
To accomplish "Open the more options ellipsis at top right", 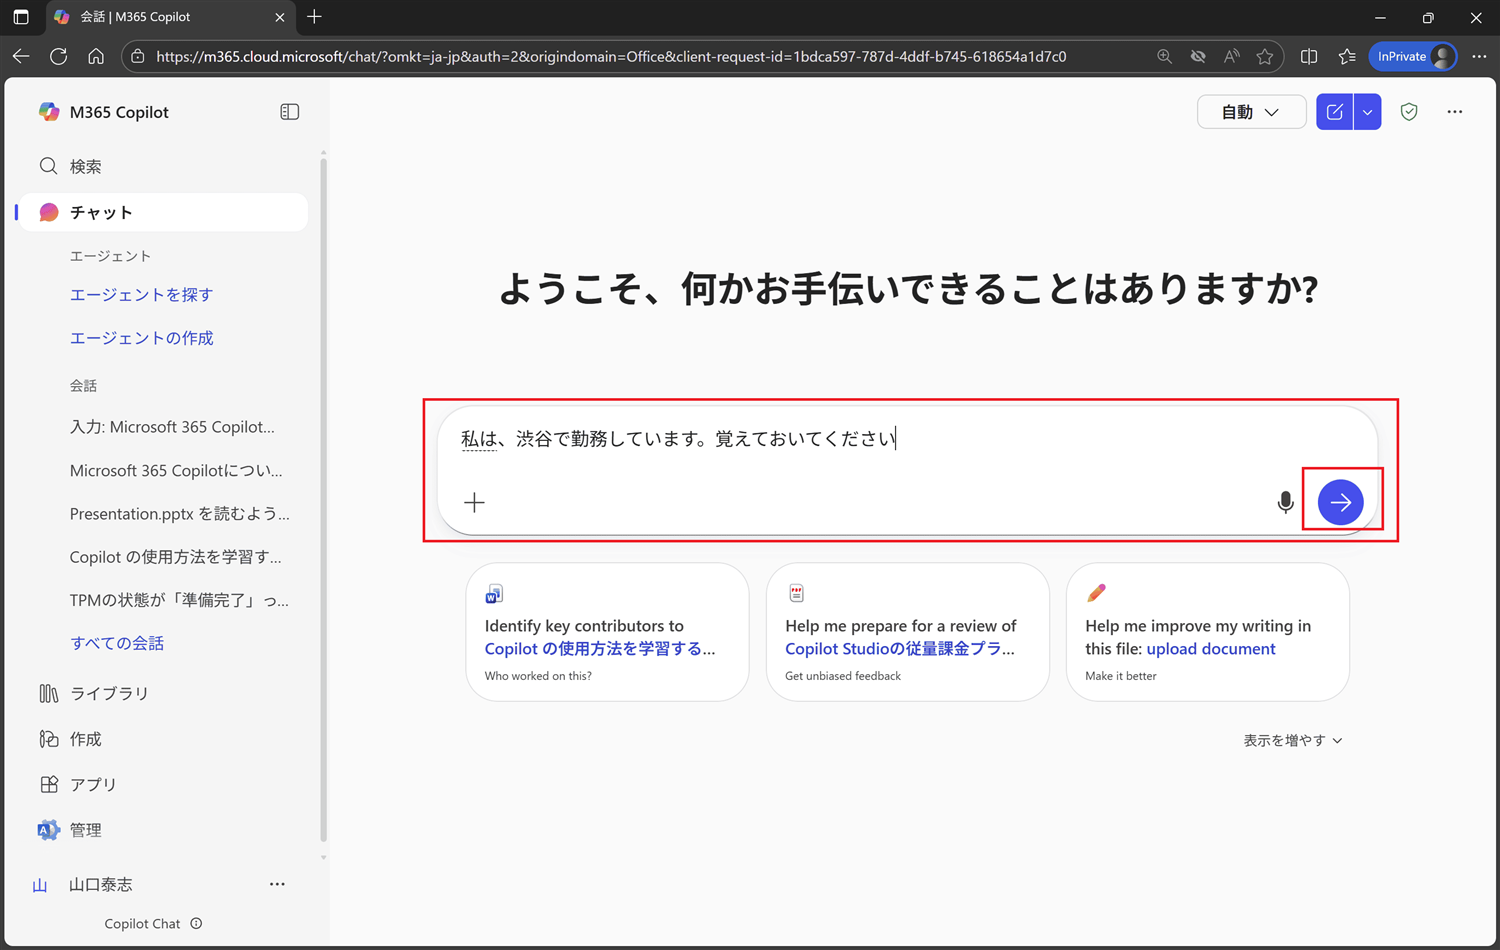I will (x=1454, y=112).
